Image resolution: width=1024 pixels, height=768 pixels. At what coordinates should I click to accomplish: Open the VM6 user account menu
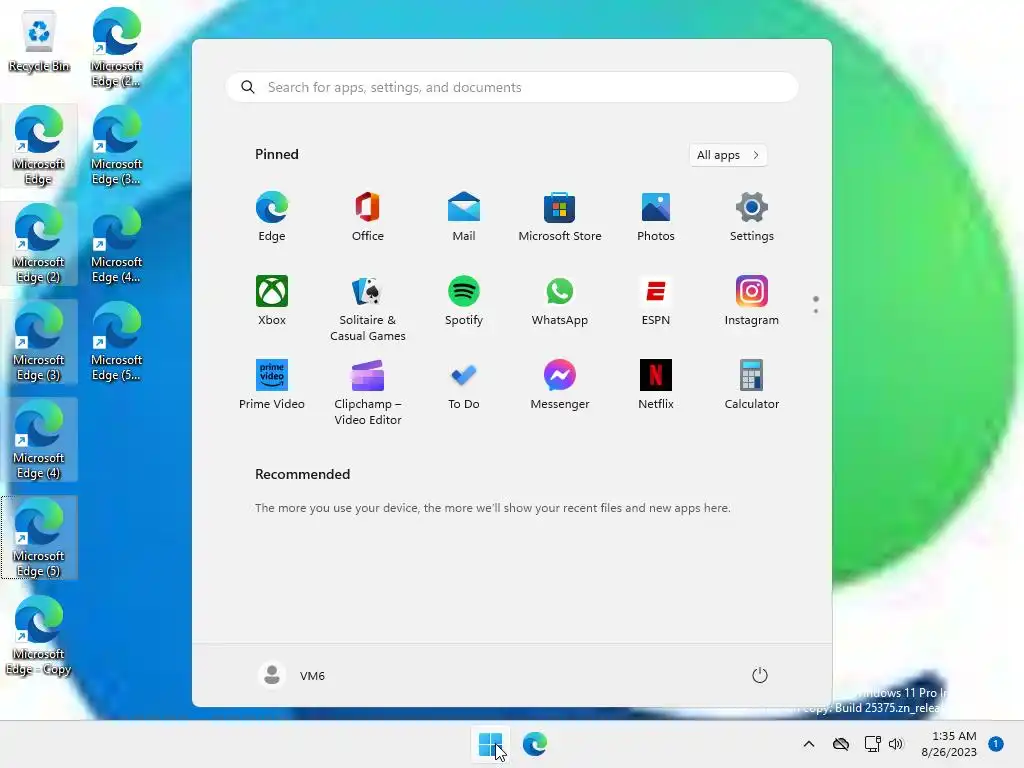tap(292, 675)
